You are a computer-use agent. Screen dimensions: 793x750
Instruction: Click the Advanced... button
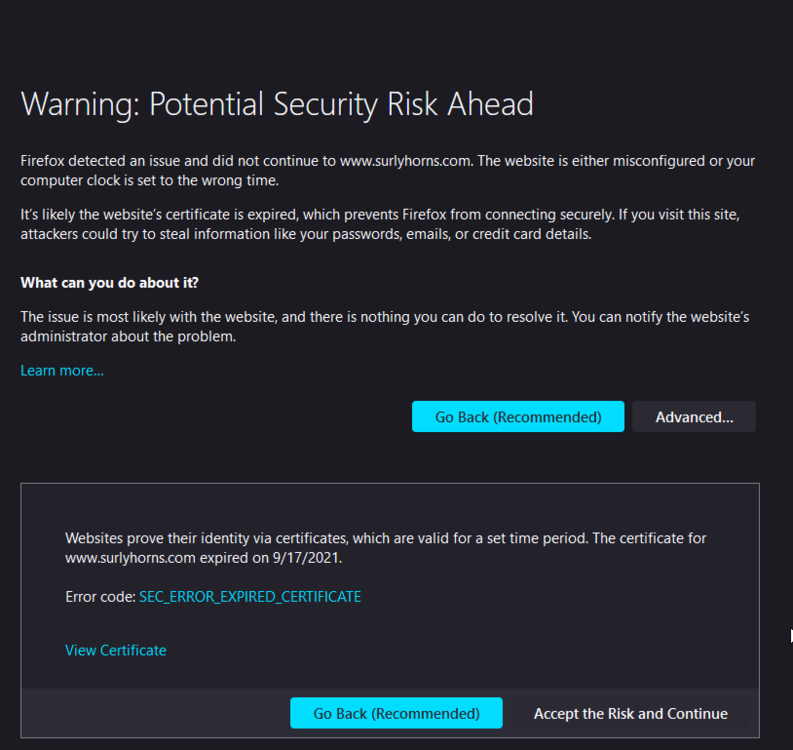[694, 417]
